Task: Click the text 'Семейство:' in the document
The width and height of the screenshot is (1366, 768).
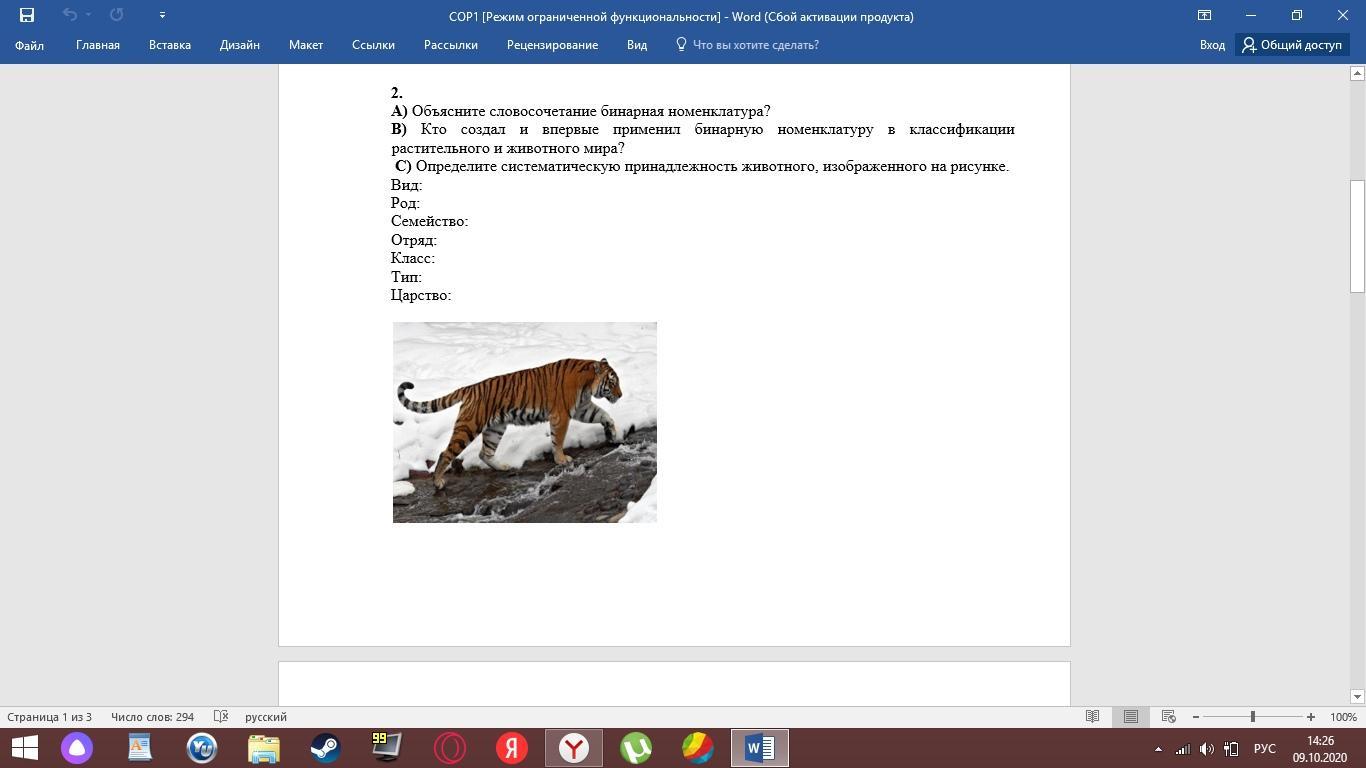Action: [x=430, y=221]
